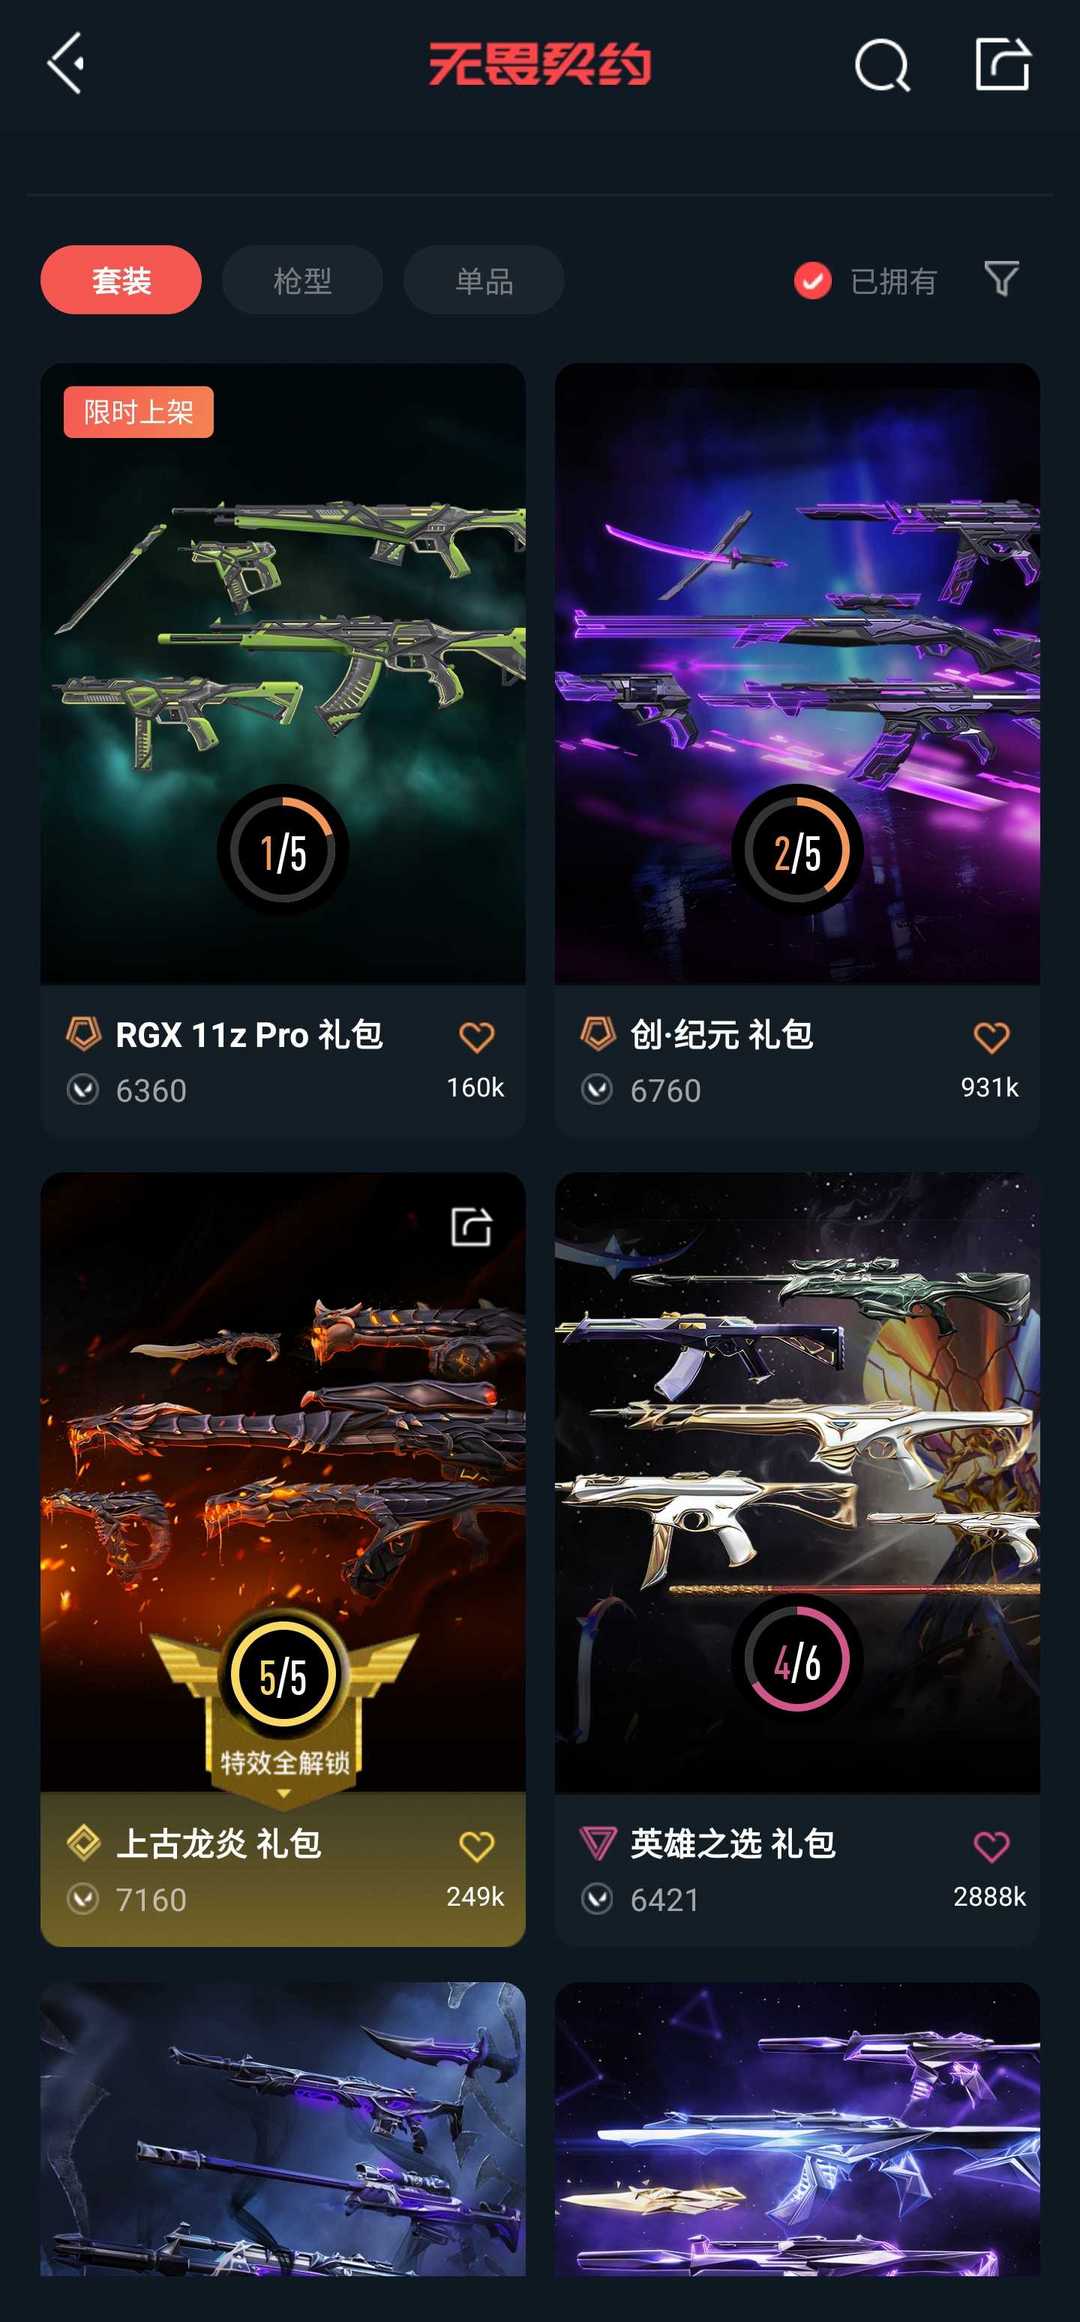The height and width of the screenshot is (2322, 1080).
Task: Tap pink heart on 英雄之选 礼包
Action: [x=992, y=1846]
